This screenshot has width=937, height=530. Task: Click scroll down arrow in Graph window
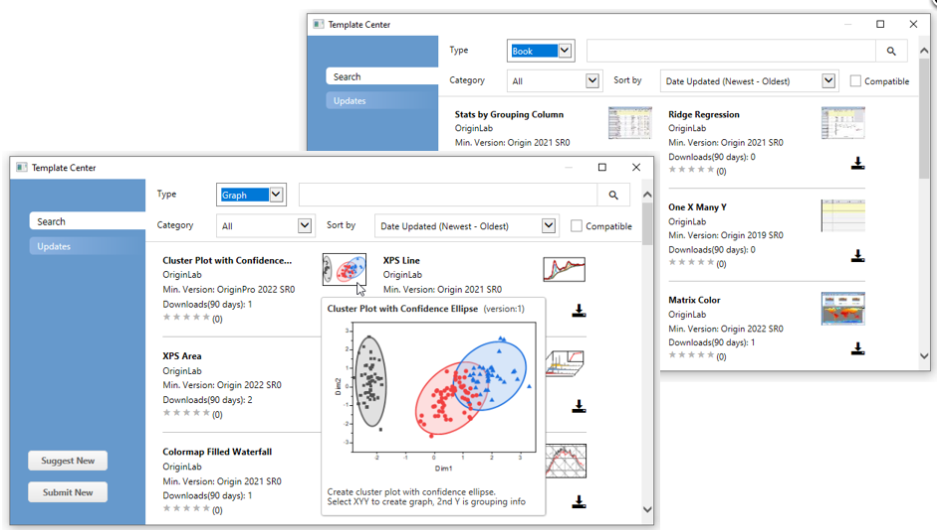647,510
